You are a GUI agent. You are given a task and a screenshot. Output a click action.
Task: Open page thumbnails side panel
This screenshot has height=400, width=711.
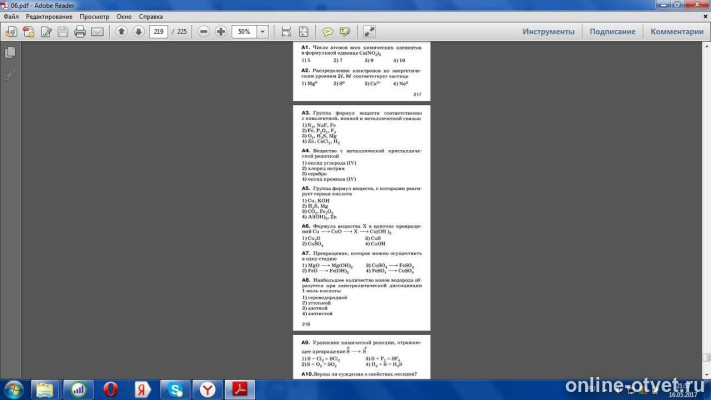tap(10, 52)
